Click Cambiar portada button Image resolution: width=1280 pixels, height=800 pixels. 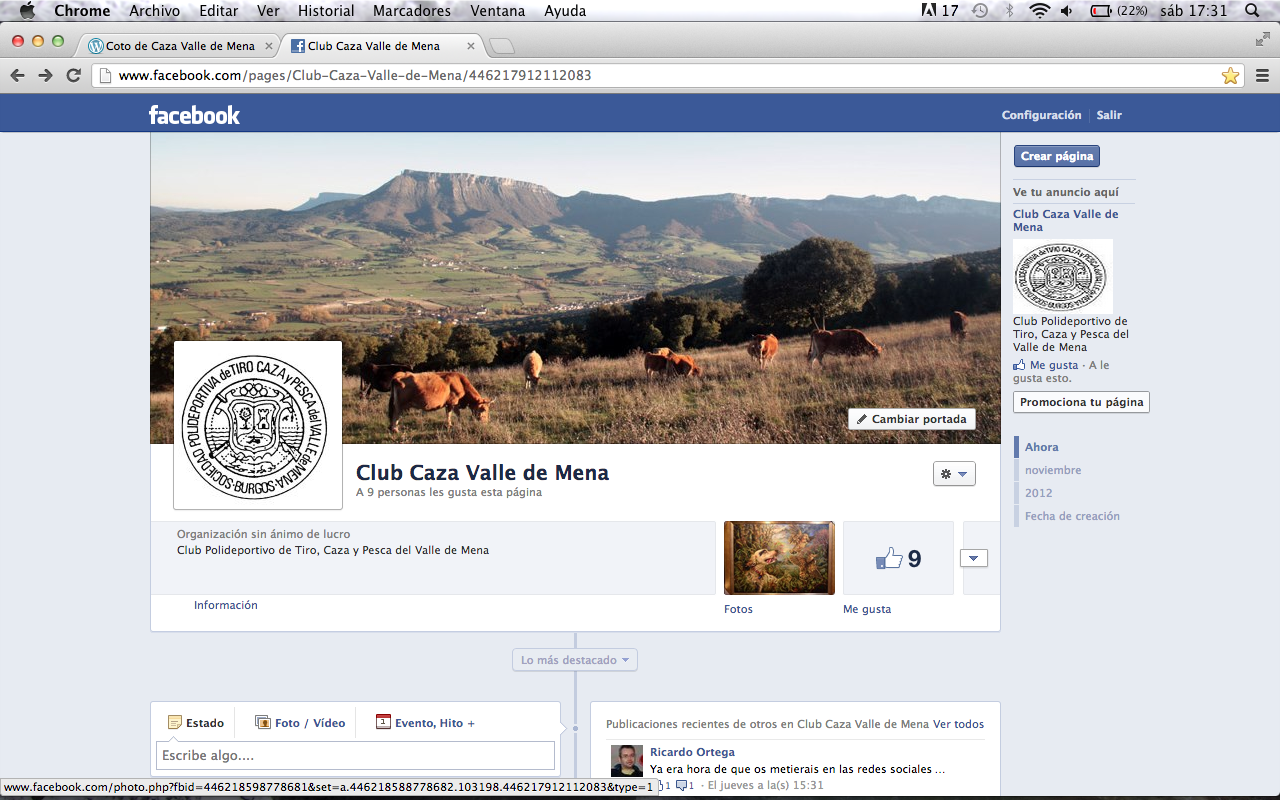[x=911, y=419]
